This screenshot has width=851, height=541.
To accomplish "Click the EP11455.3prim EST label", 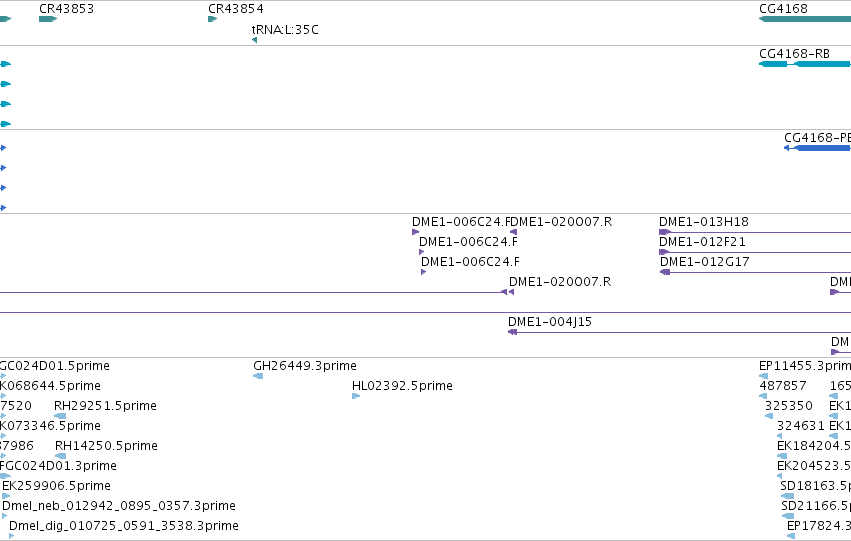I will coord(805,366).
